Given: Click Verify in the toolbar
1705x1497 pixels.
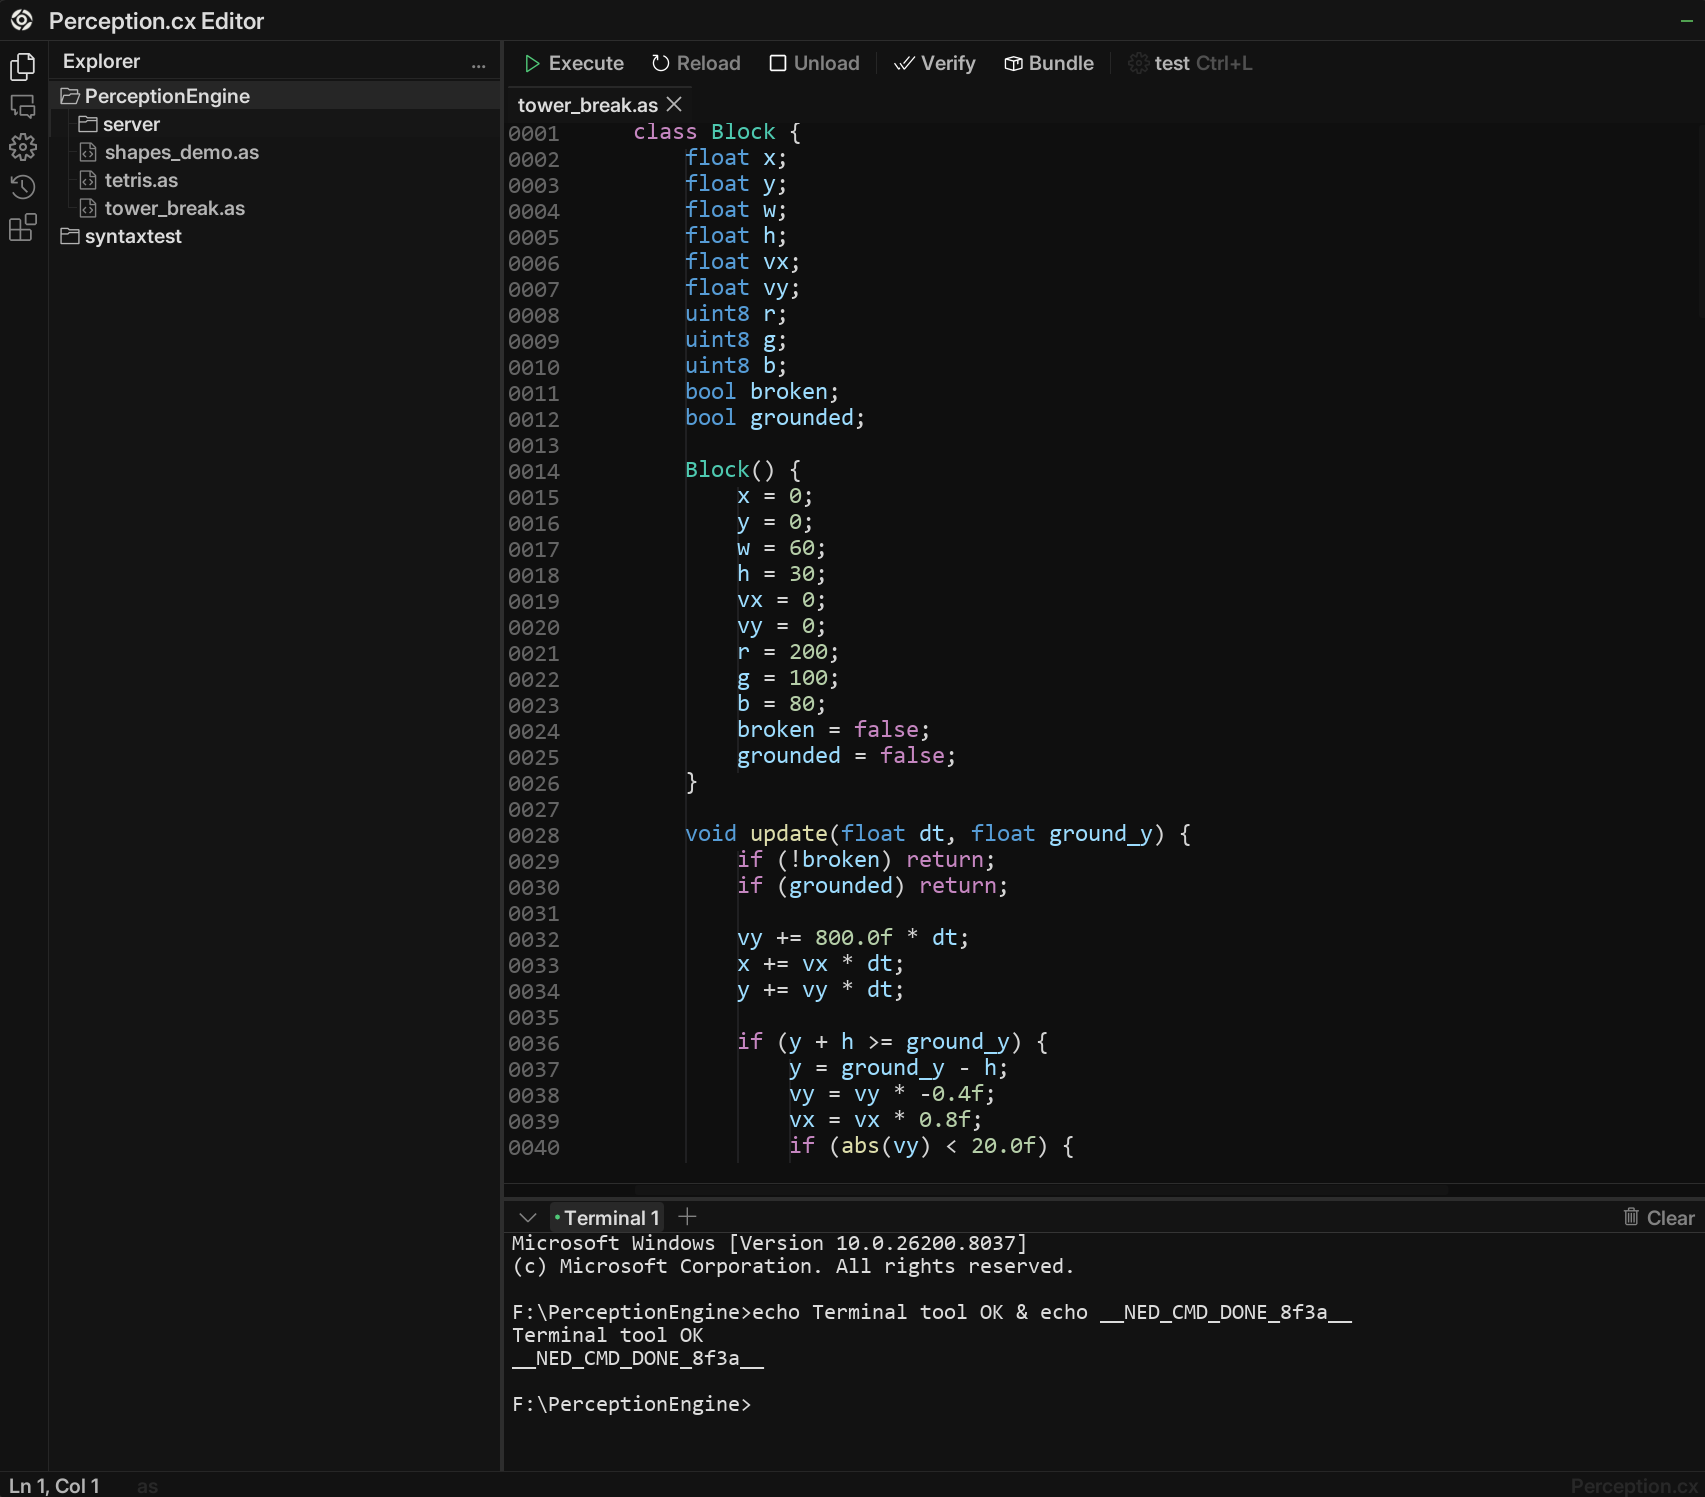Looking at the screenshot, I should 935,63.
